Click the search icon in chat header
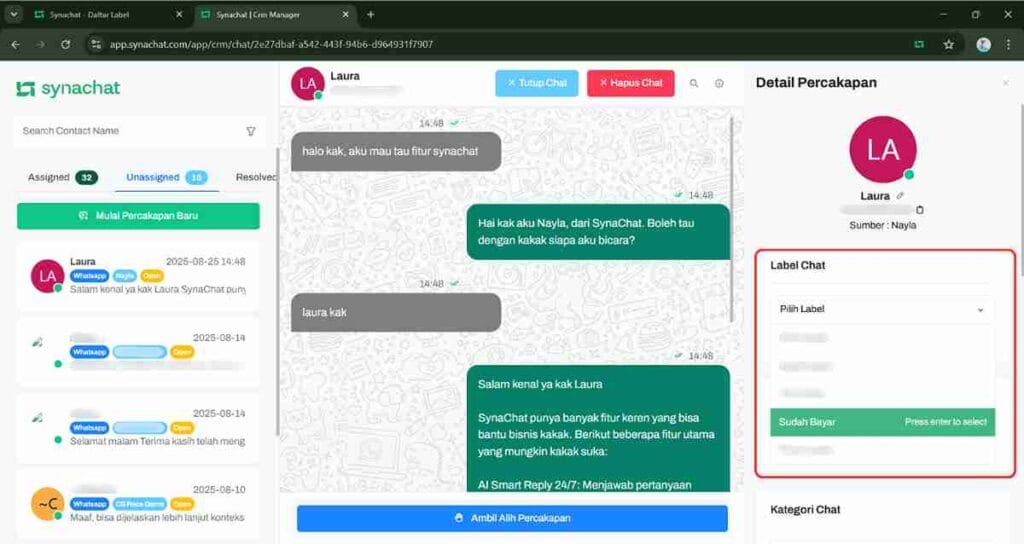Image resolution: width=1024 pixels, height=544 pixels. click(x=694, y=84)
